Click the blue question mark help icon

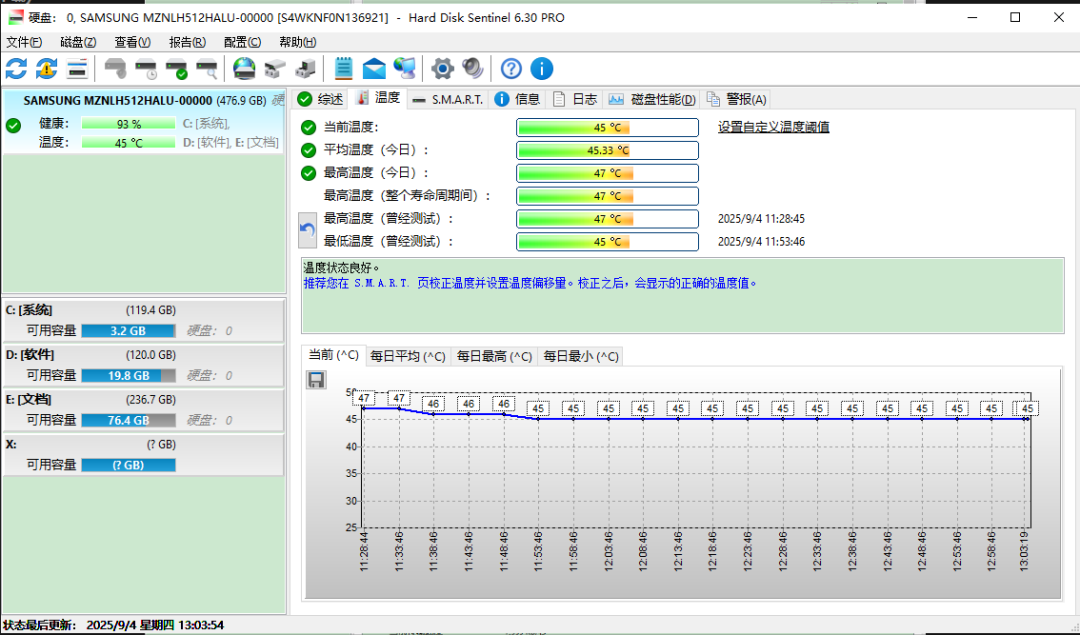pyautogui.click(x=511, y=69)
